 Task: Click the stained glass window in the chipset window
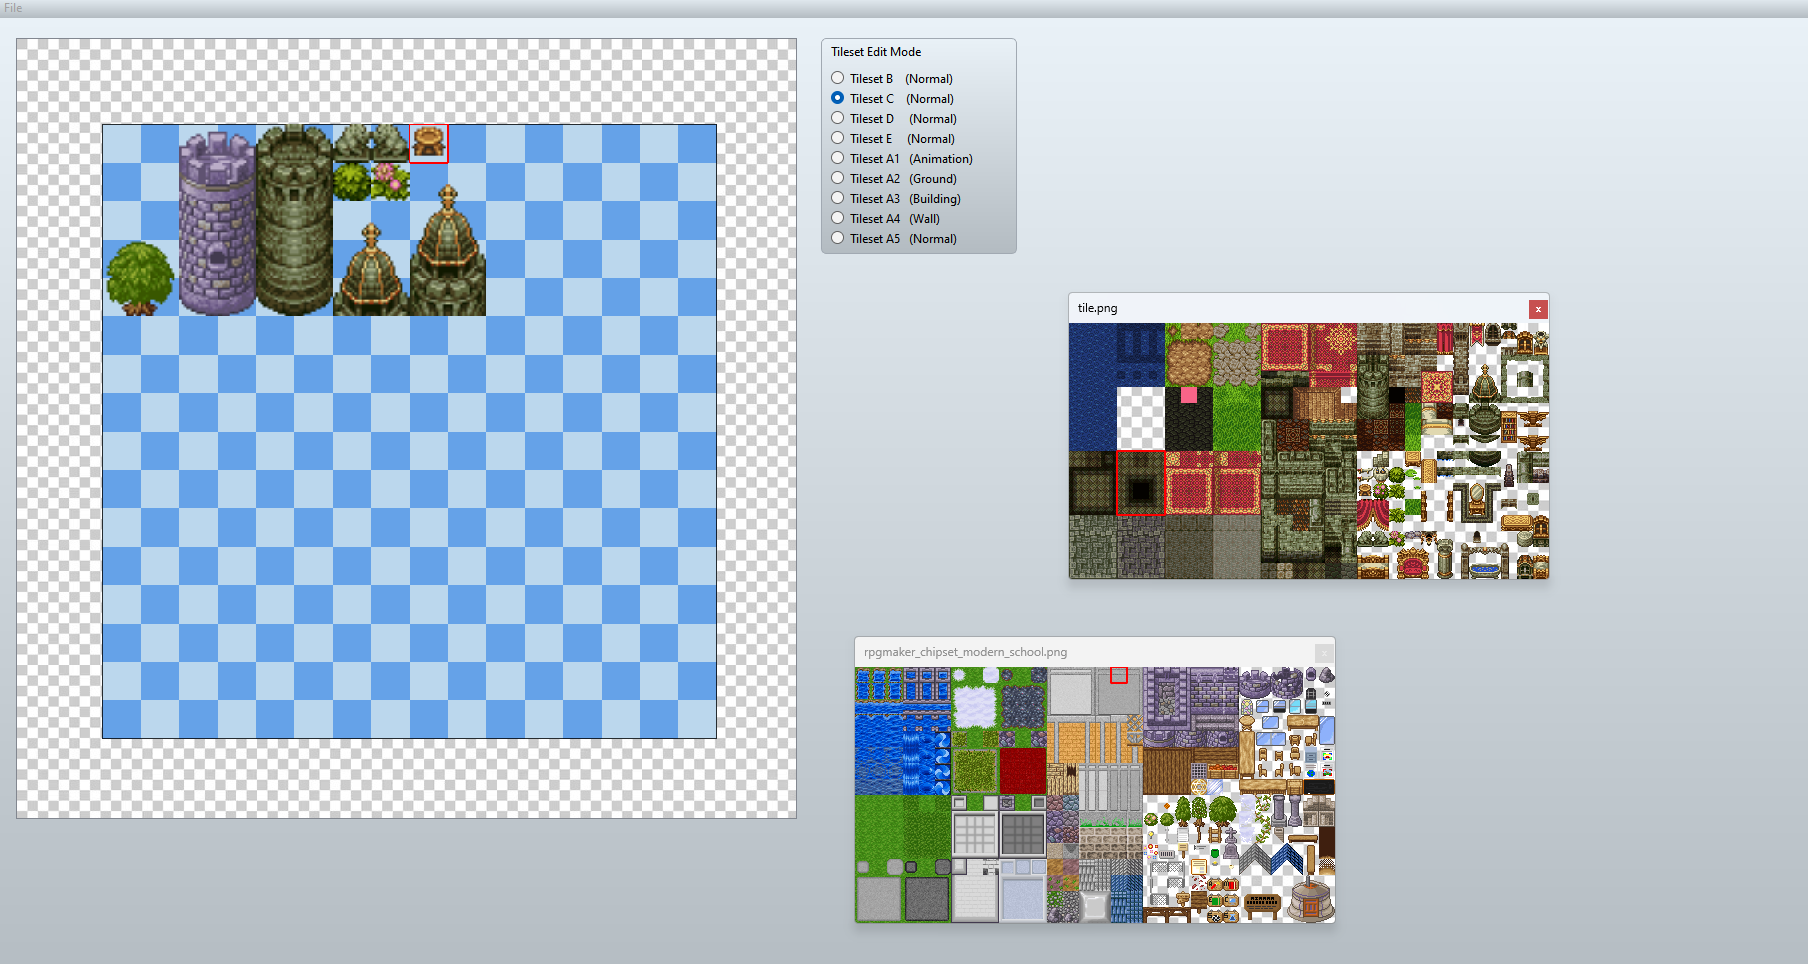pos(1247,707)
